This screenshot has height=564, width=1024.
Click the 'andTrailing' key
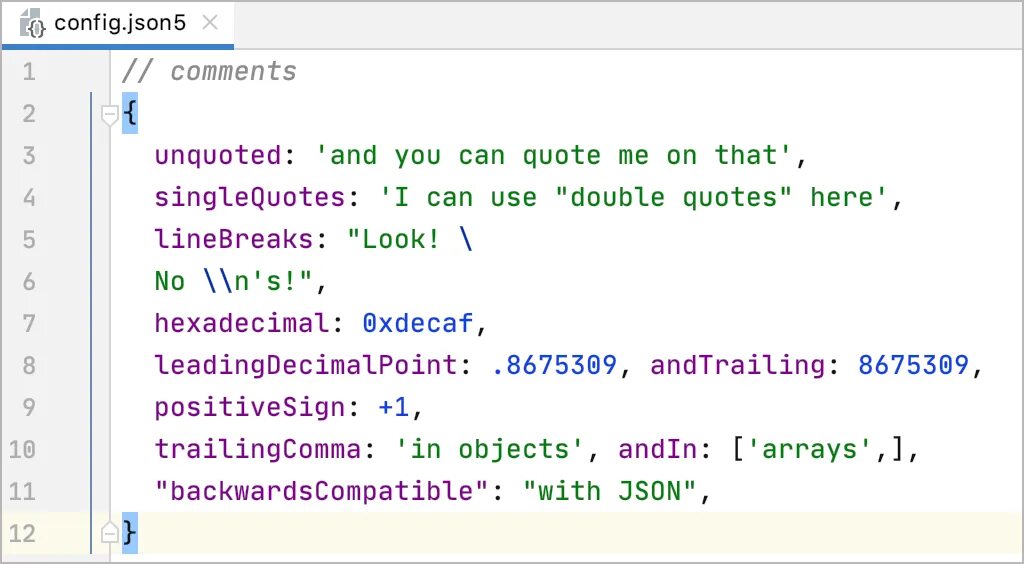(737, 365)
